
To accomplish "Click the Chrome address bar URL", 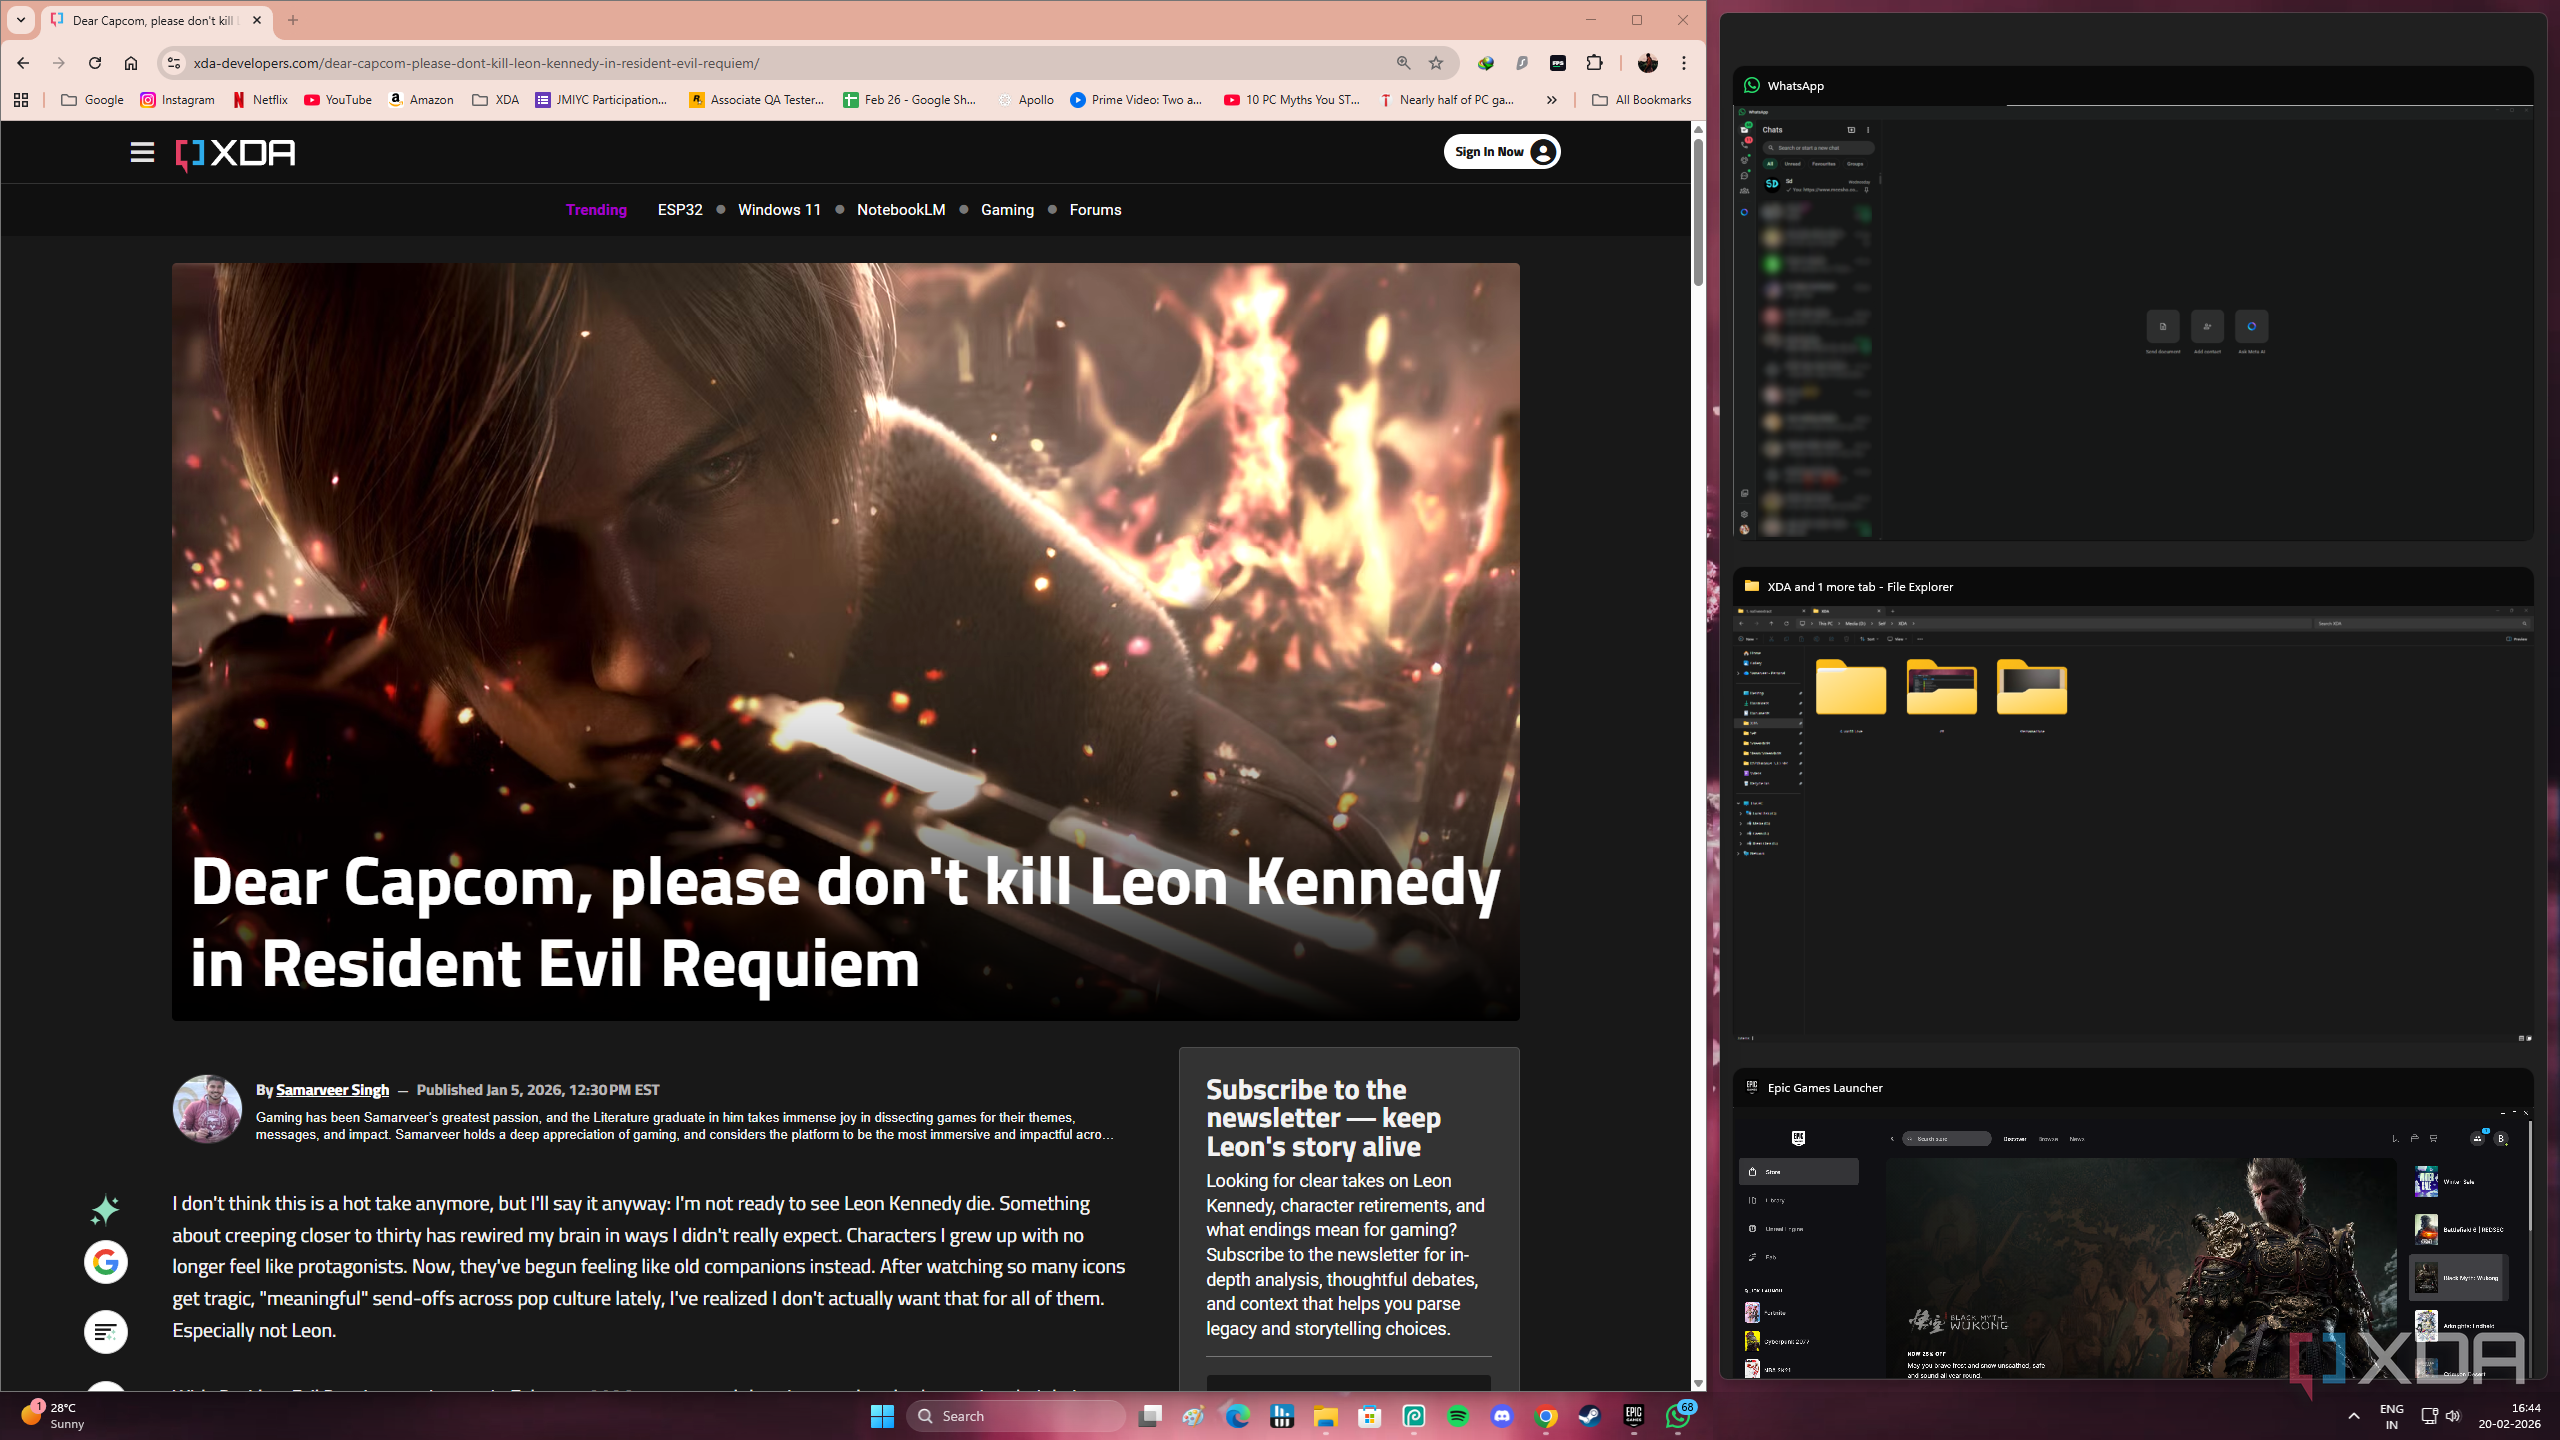I will (x=476, y=63).
